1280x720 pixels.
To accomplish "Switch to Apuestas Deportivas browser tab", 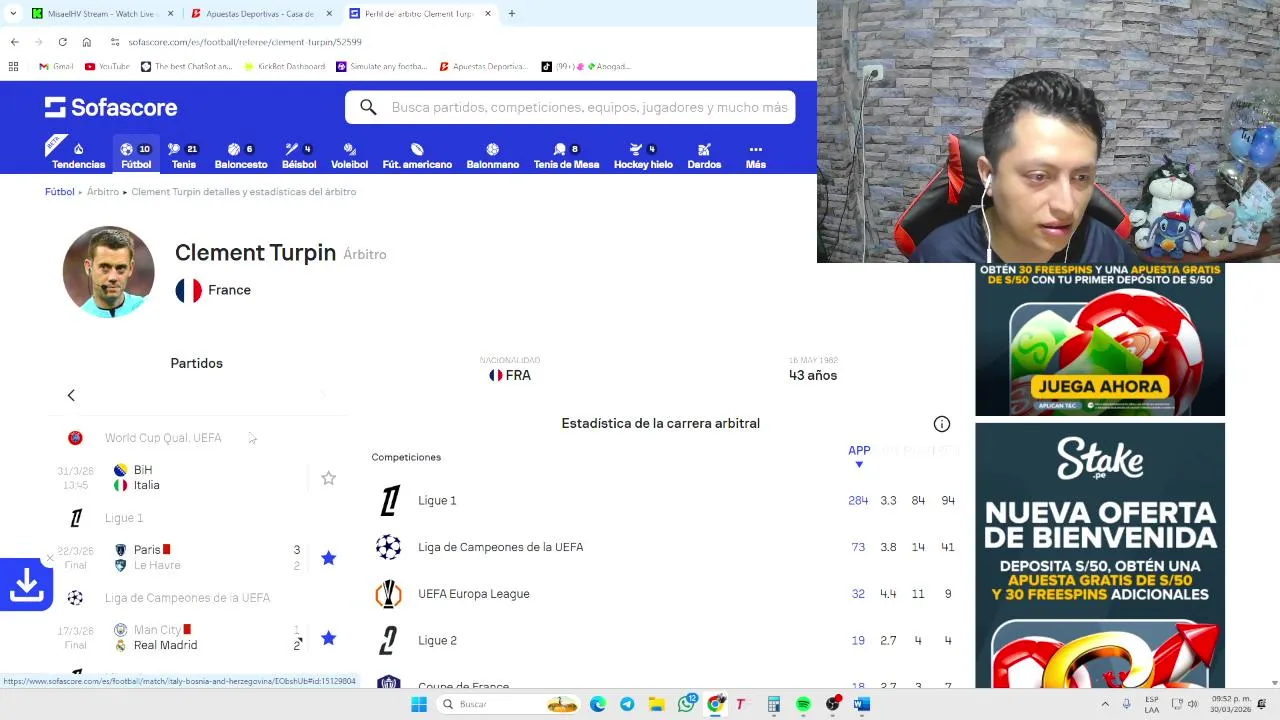I will pyautogui.click(x=260, y=14).
